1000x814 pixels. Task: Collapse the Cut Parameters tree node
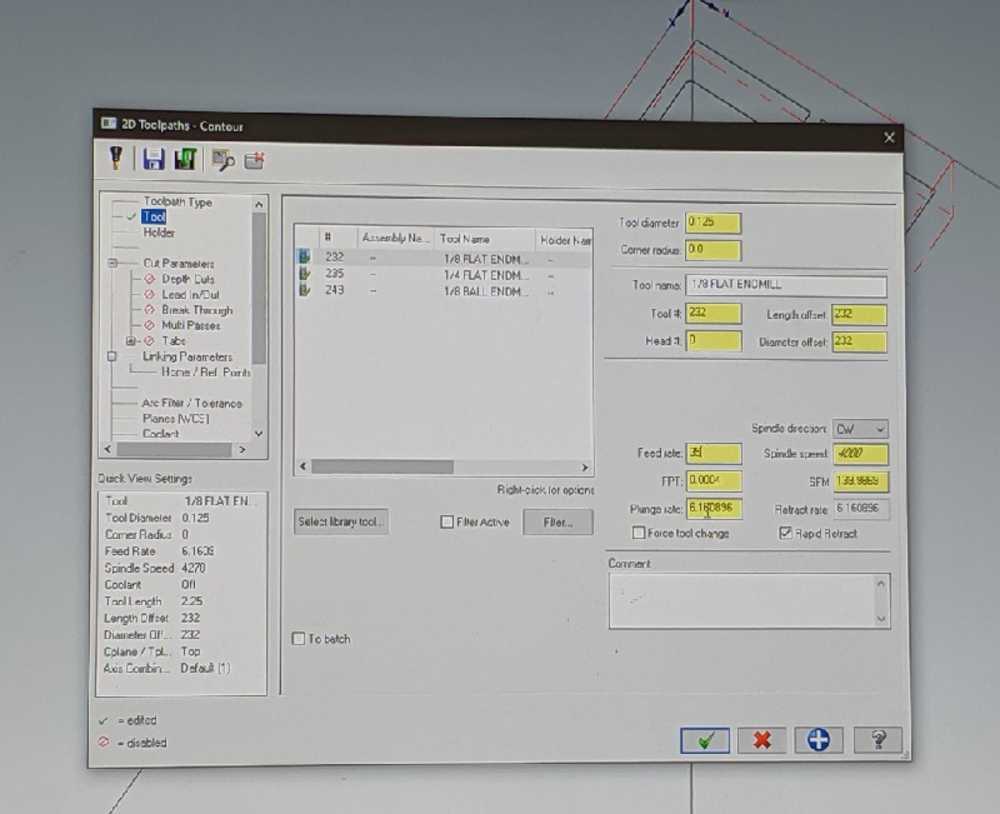coord(113,264)
